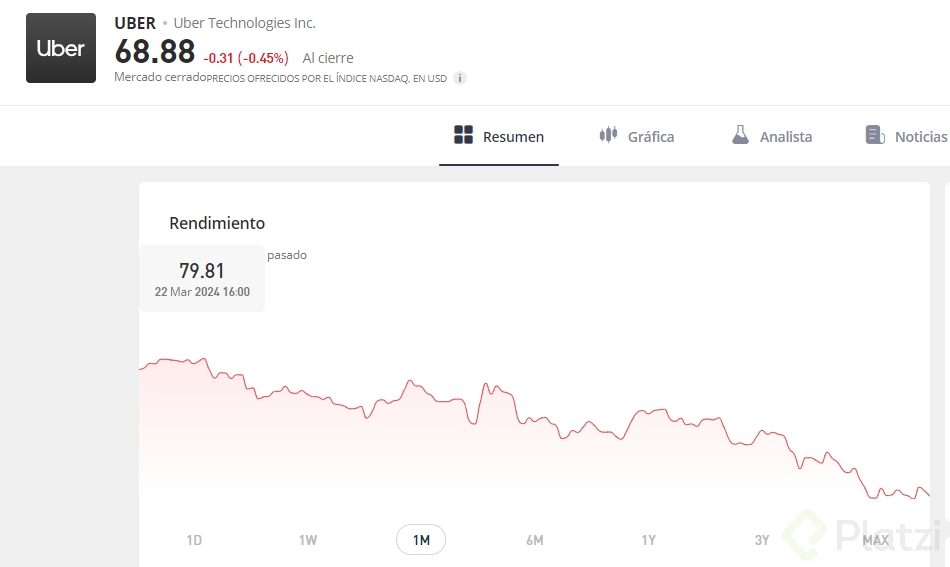Viewport: 950px width, 567px height.
Task: Click the 79.81 chart tooltip box
Action: 202,278
